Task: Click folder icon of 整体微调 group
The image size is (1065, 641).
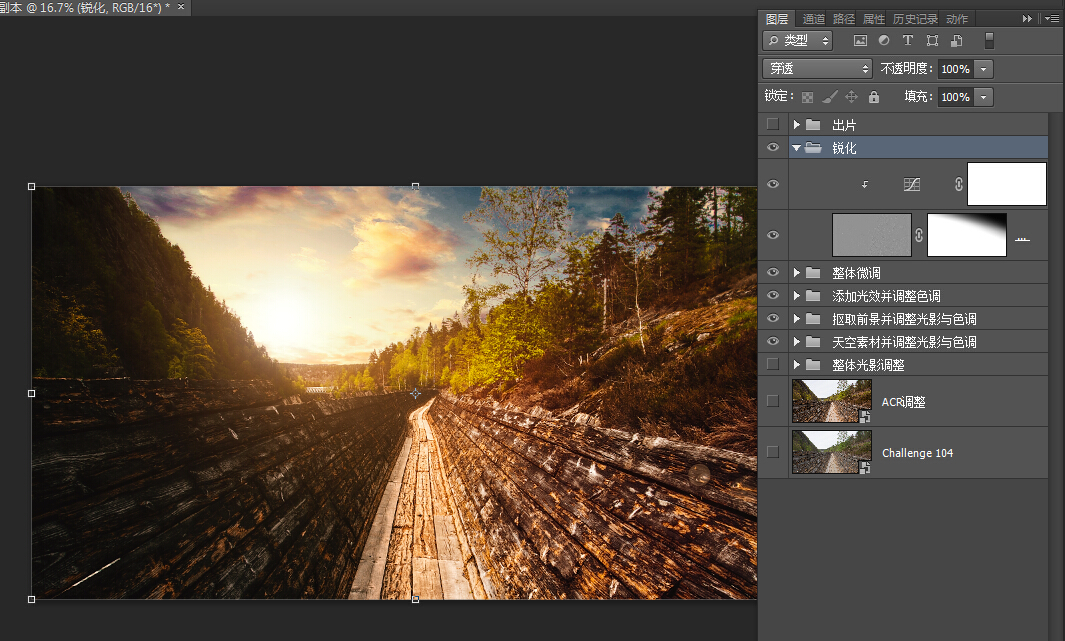Action: point(813,273)
